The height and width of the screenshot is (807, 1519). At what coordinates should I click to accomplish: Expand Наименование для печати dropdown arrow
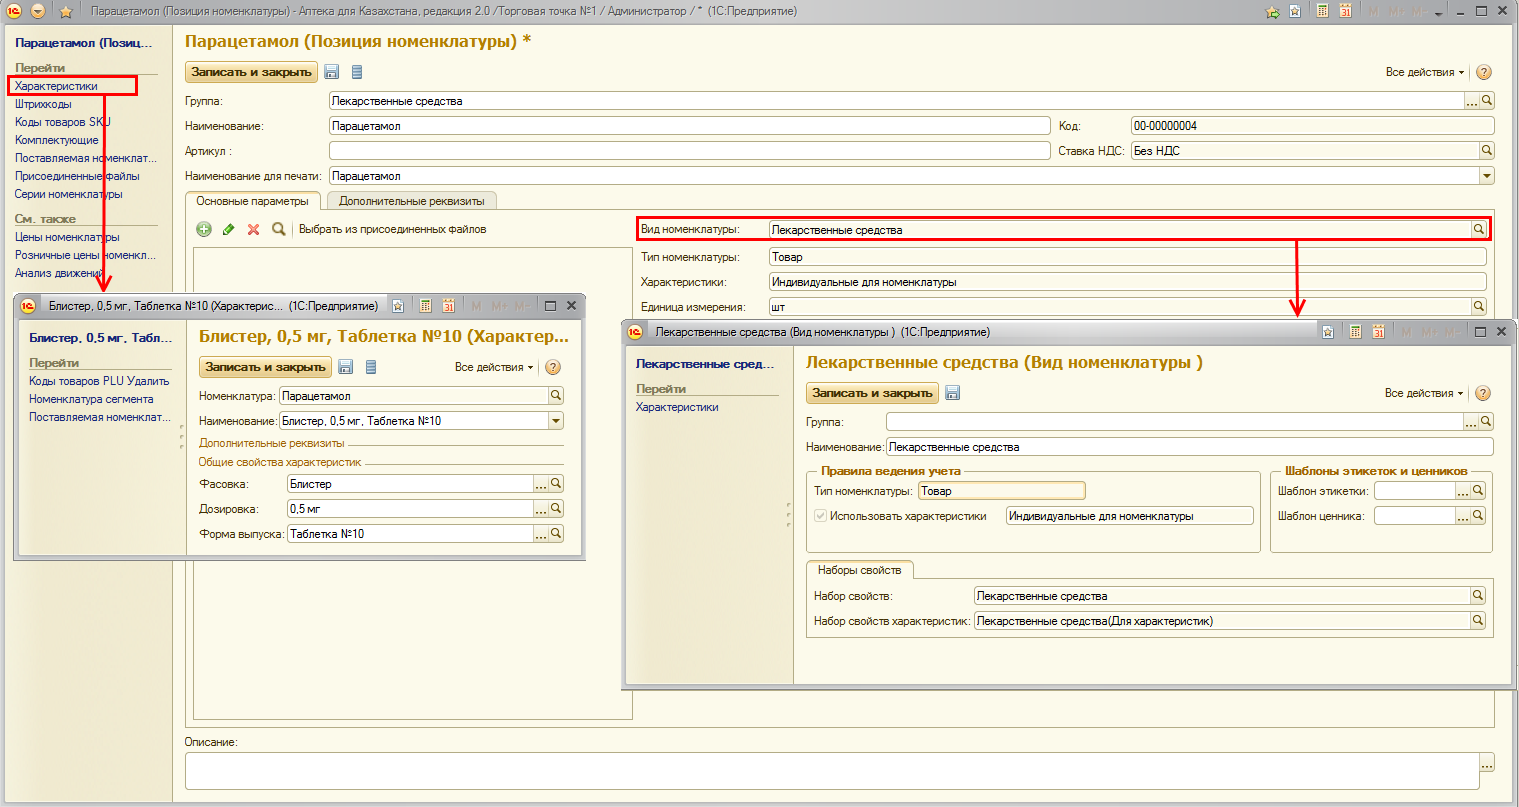point(1486,176)
